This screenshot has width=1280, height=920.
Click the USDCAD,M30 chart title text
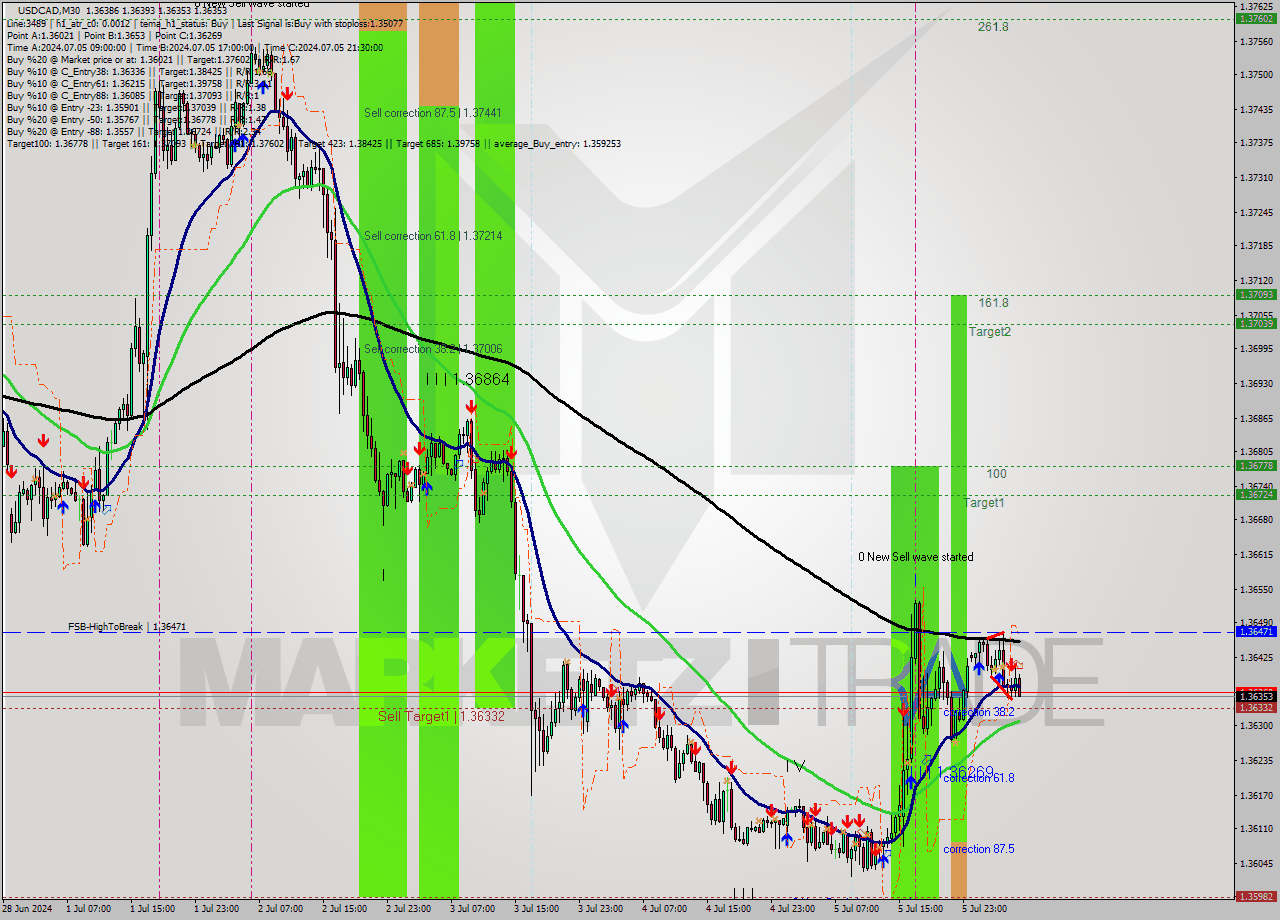coord(50,10)
